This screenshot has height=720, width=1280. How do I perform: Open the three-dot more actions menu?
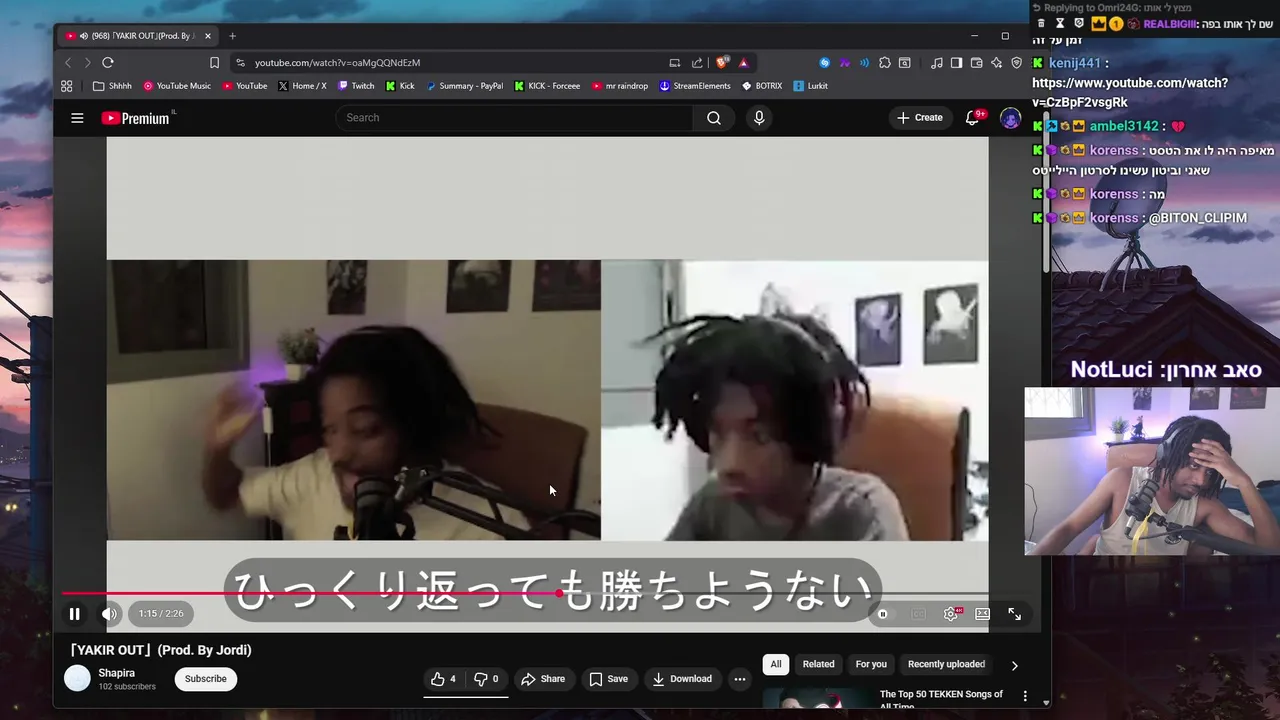[x=740, y=679]
